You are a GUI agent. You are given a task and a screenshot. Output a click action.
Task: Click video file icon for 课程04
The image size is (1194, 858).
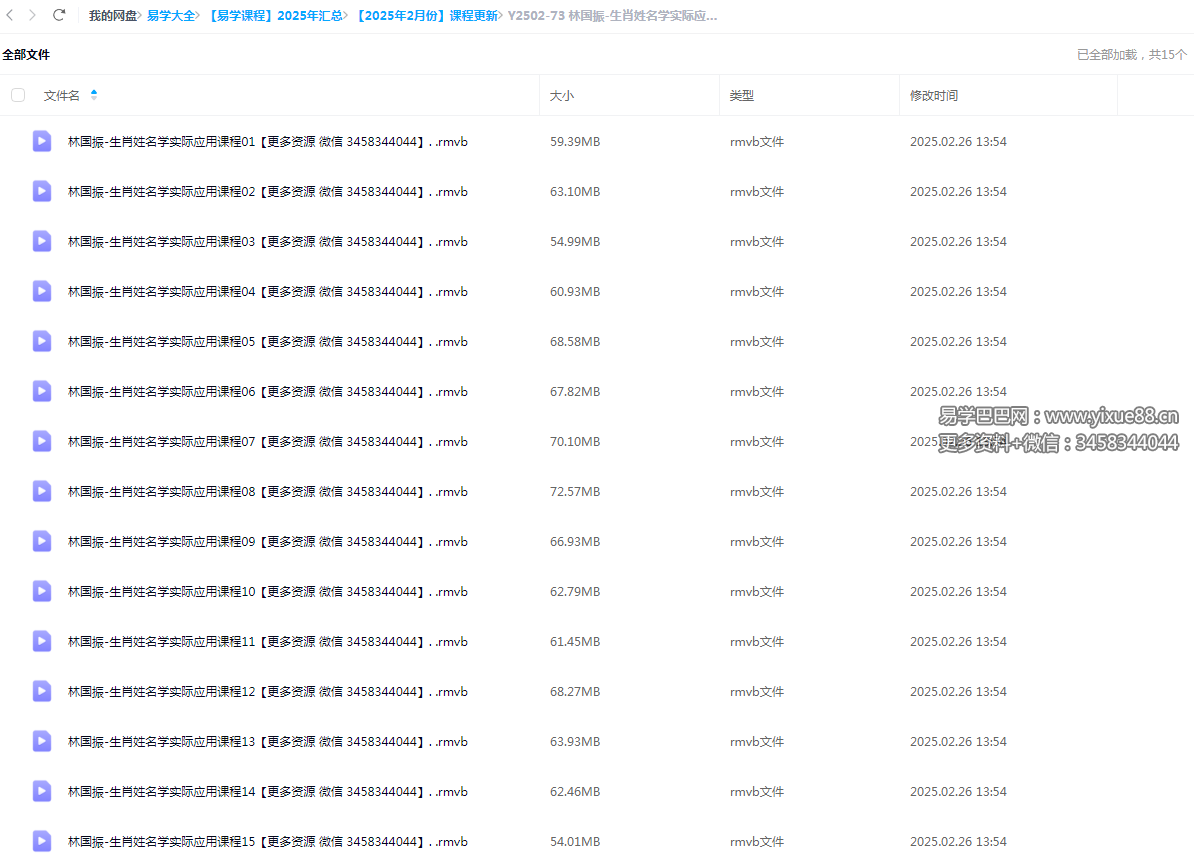click(42, 291)
